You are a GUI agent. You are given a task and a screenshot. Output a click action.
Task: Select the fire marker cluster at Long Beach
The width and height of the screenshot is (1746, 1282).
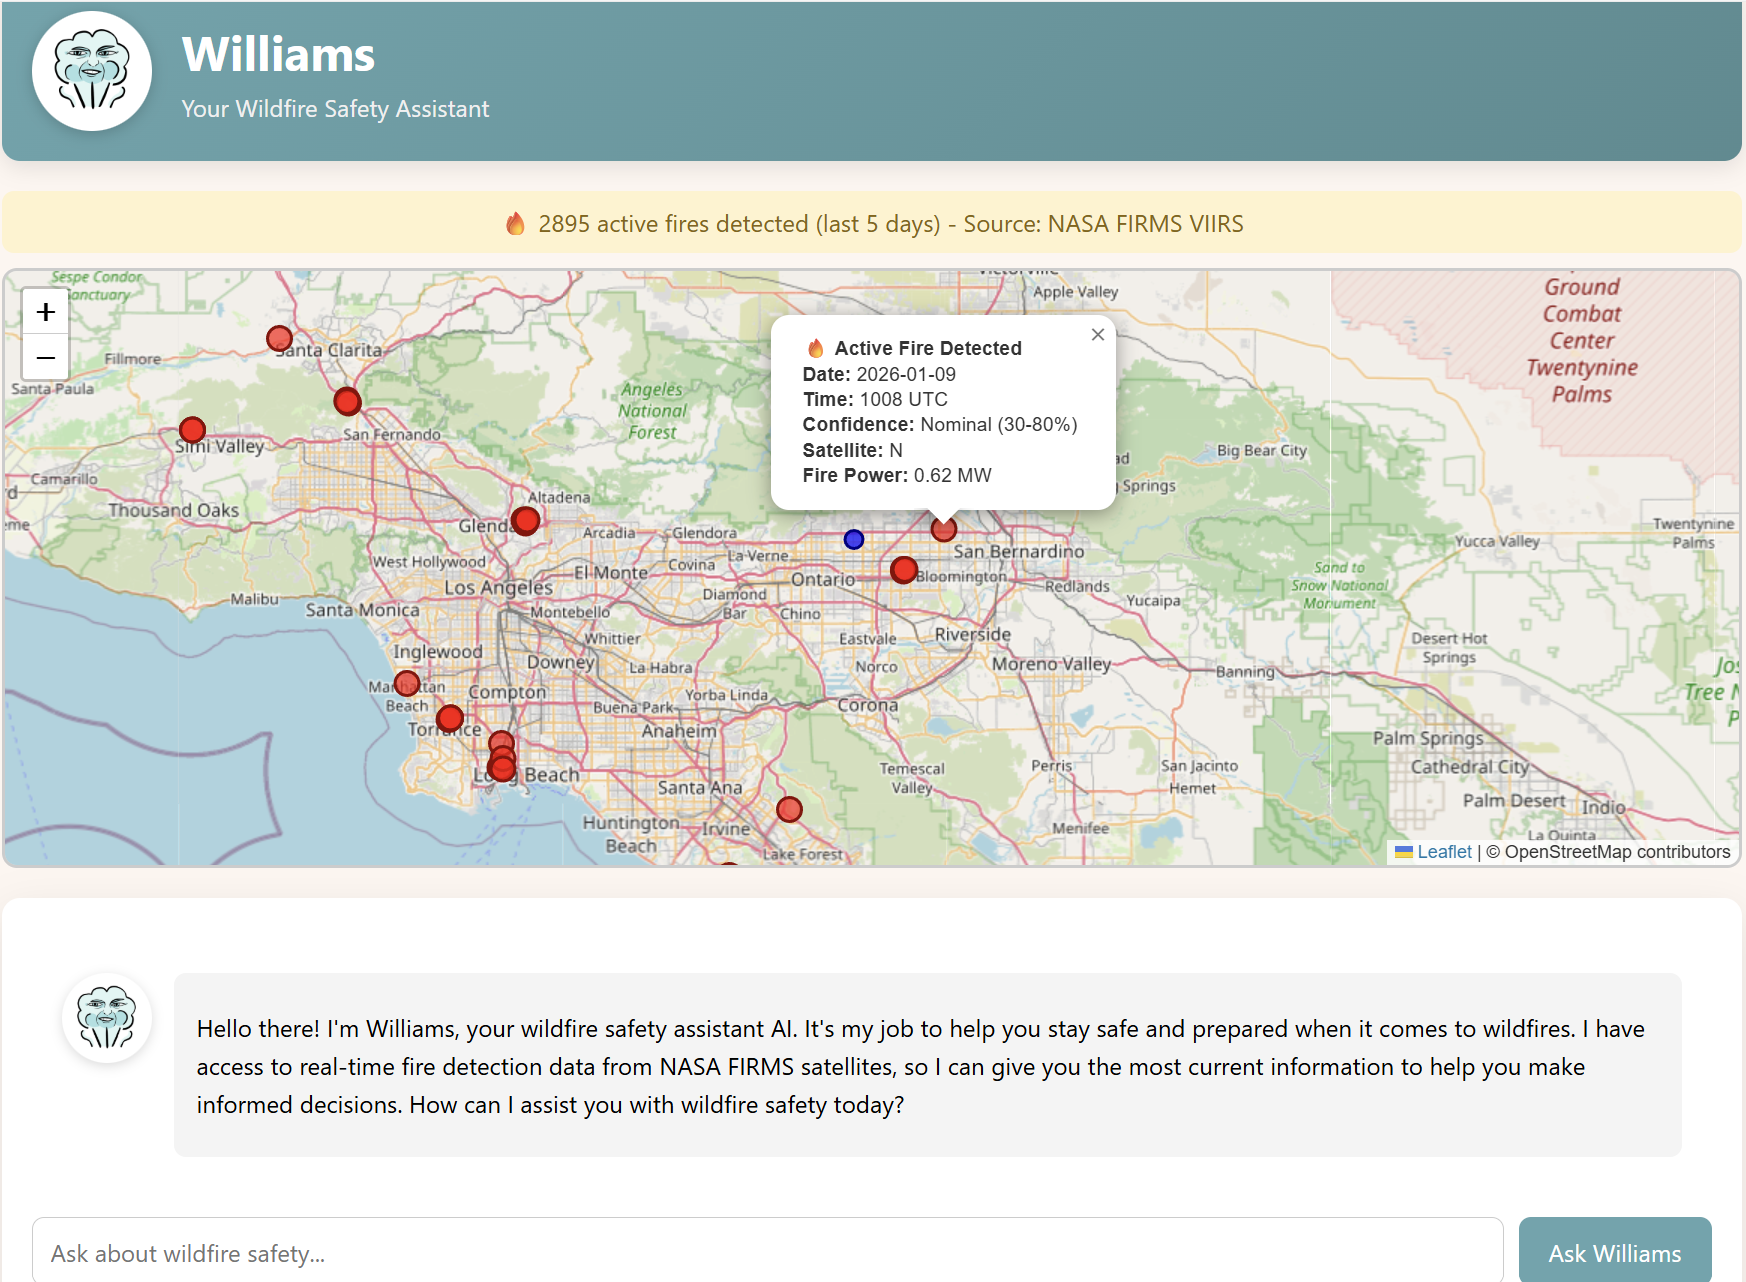click(502, 765)
